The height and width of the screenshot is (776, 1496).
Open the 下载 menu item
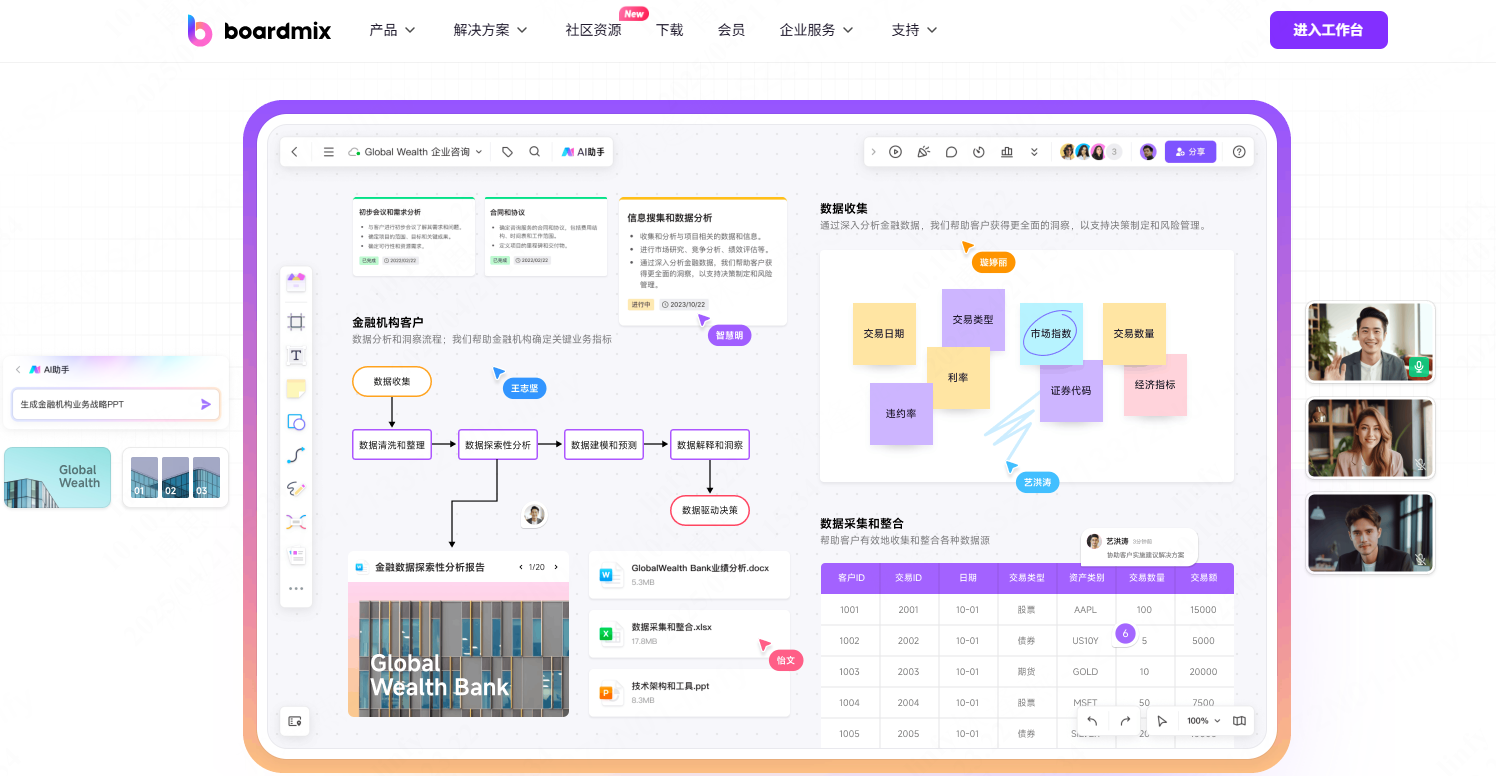point(670,30)
